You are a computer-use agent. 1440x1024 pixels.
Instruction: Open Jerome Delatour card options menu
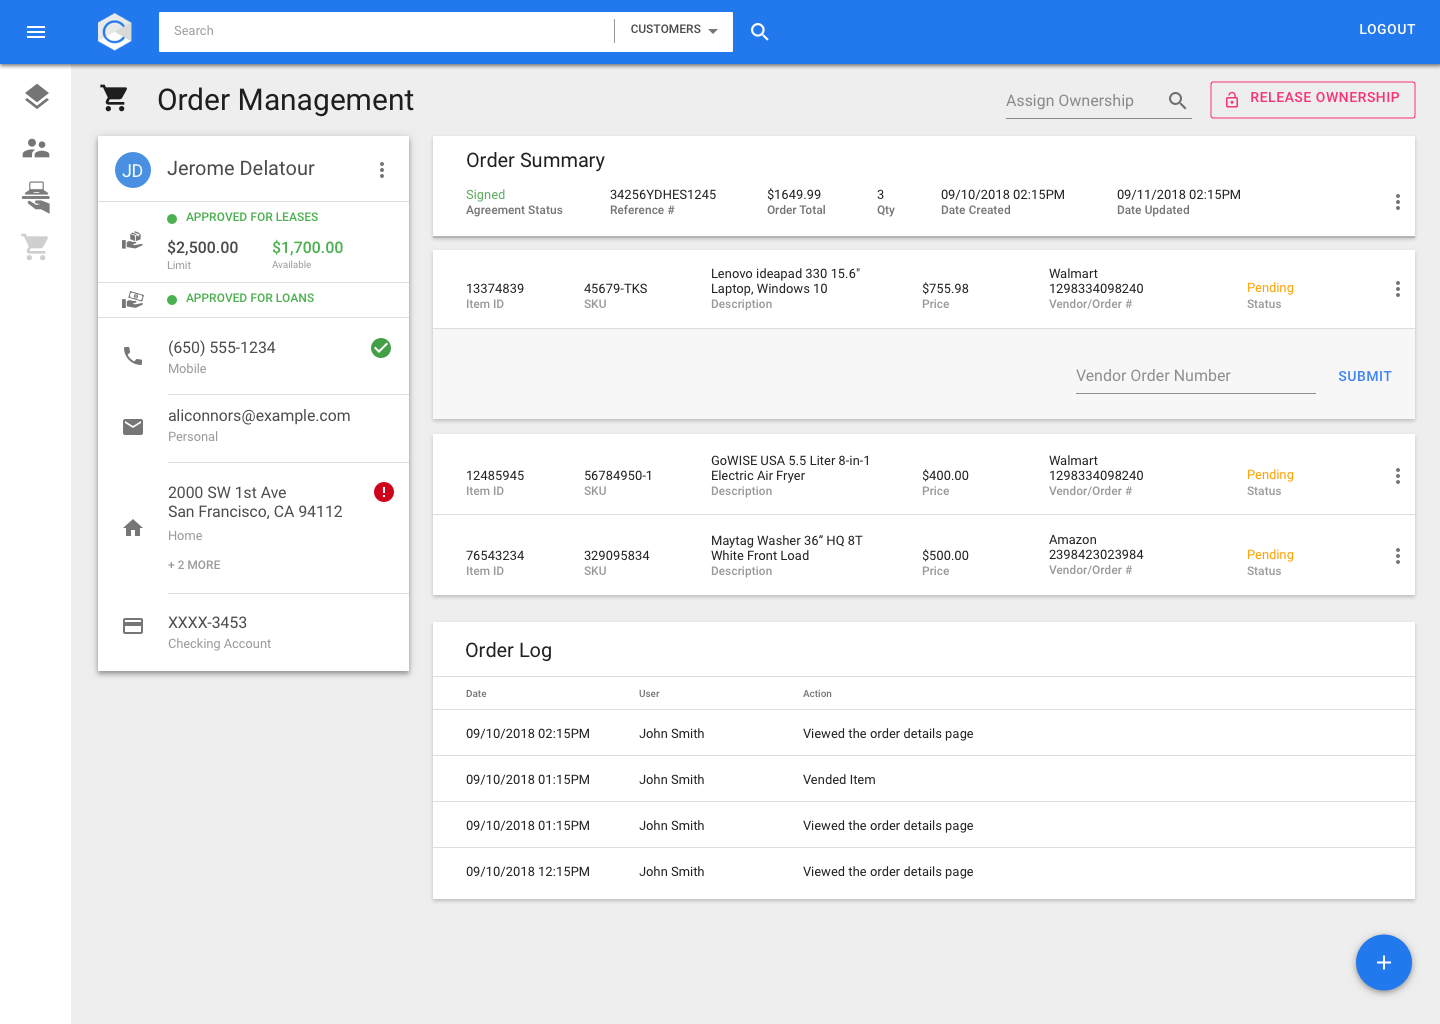382,170
